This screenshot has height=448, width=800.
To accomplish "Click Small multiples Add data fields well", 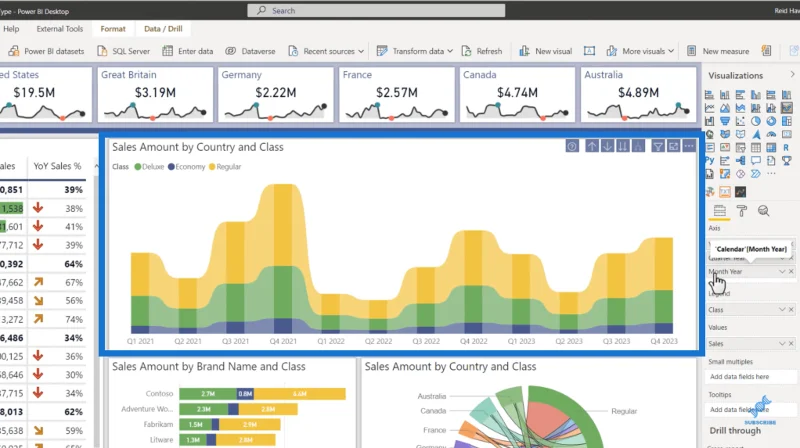I will pos(751,377).
